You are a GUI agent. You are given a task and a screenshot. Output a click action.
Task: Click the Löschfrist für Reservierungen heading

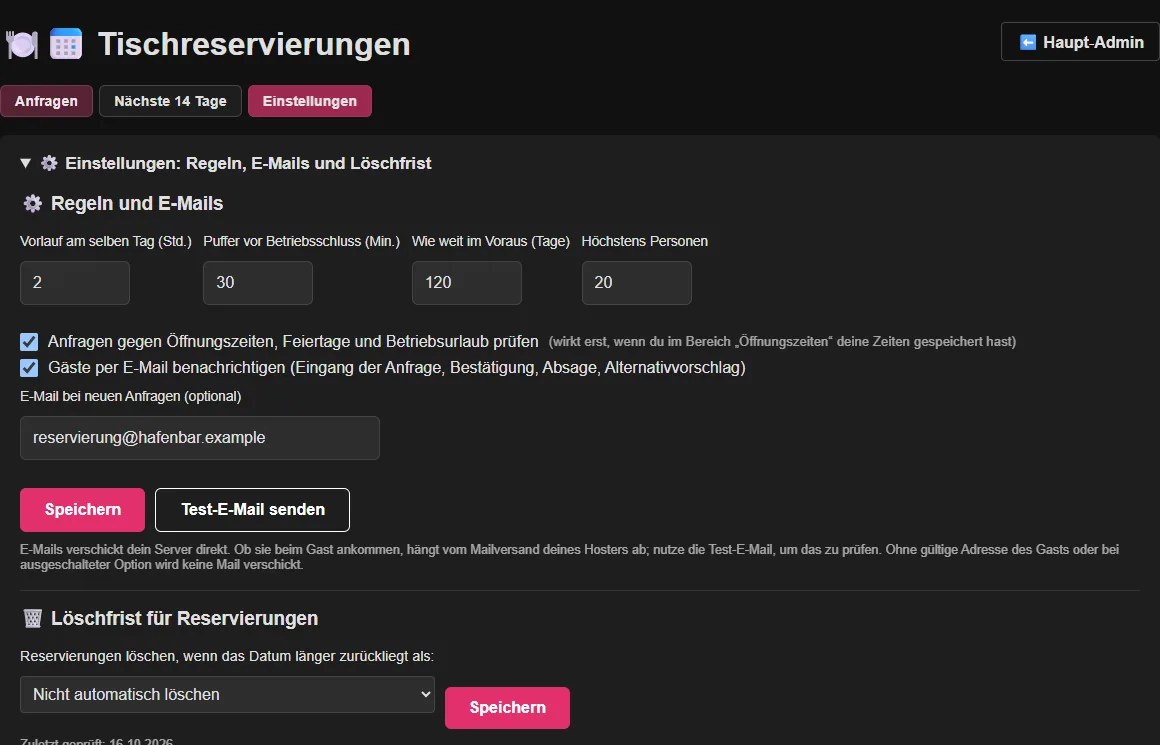pos(184,618)
